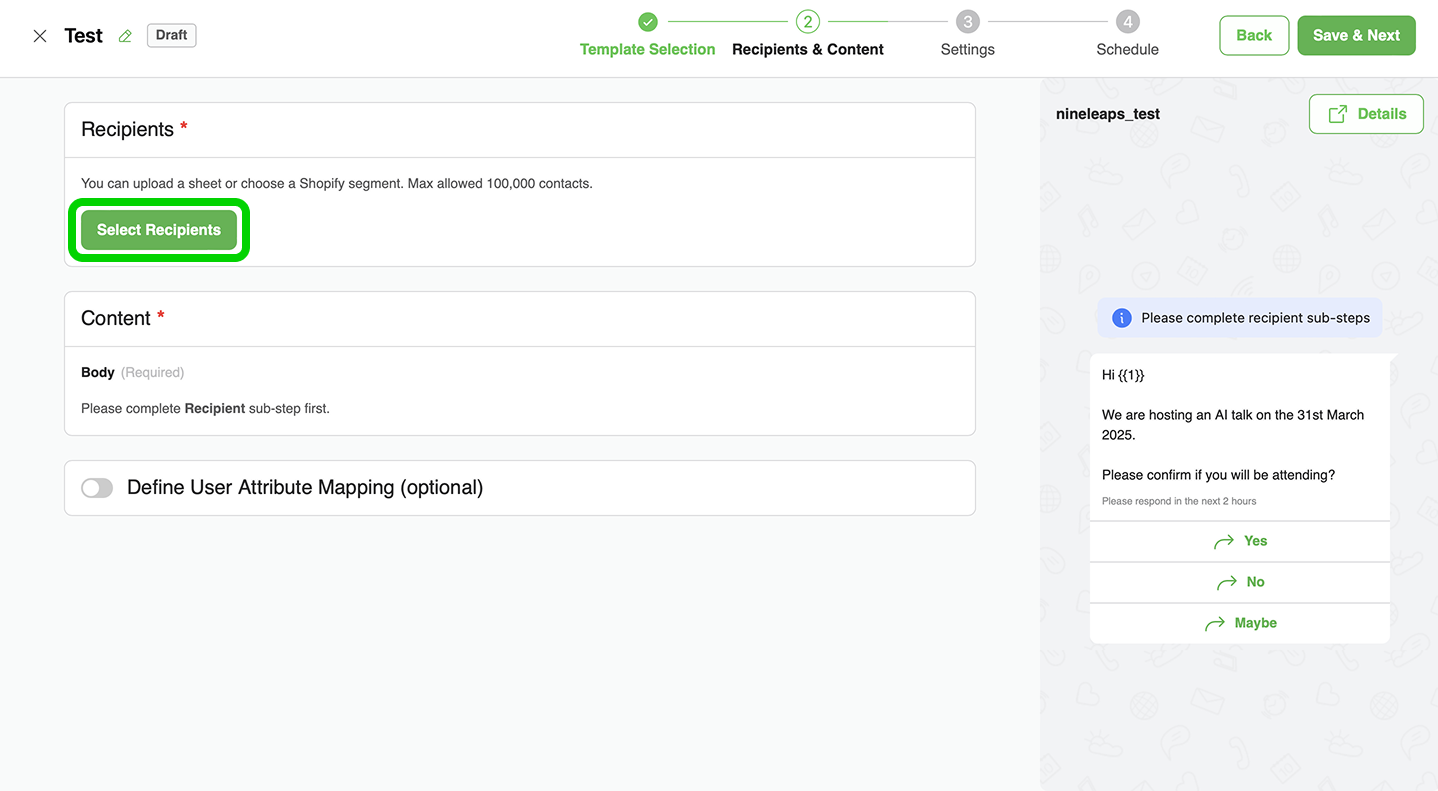Viewport: 1438px width, 791px height.
Task: Click the blue info icon in preview
Action: 1121,318
